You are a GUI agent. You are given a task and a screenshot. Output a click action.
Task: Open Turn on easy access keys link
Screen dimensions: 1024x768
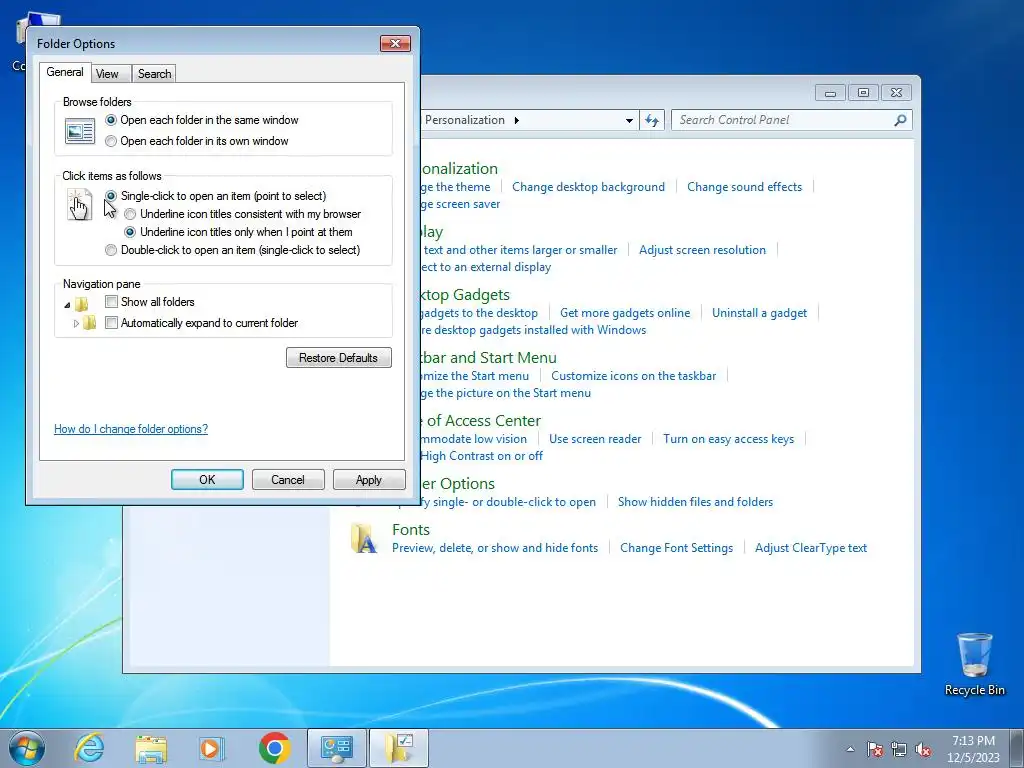point(729,439)
